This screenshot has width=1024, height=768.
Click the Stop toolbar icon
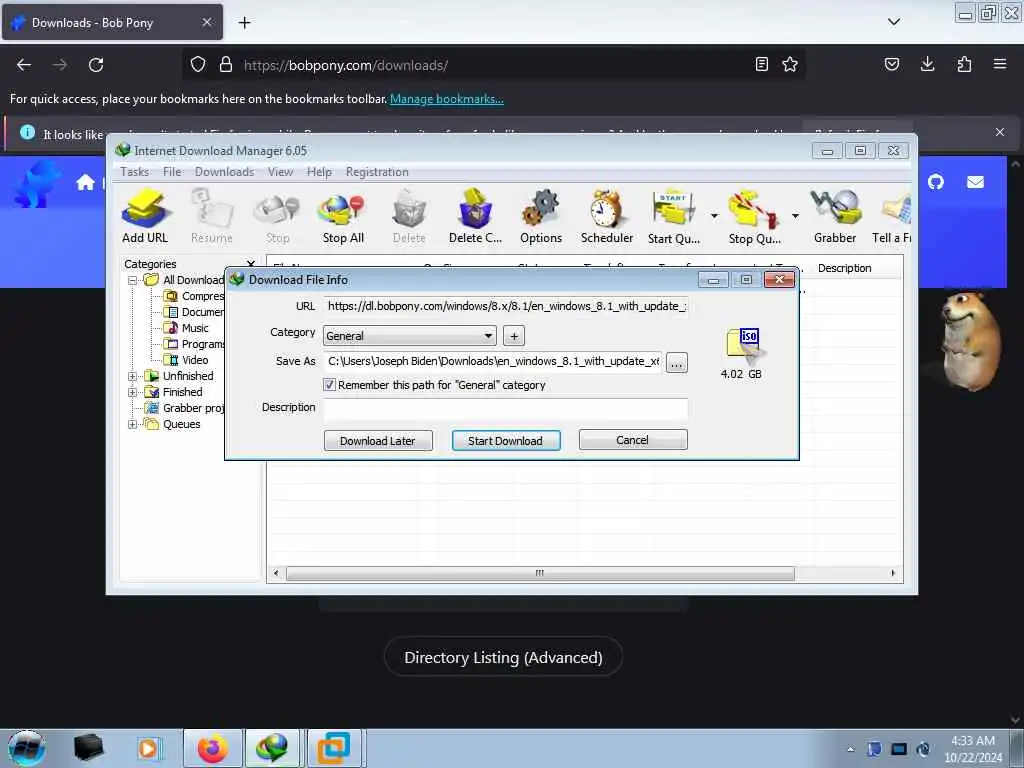[278, 217]
